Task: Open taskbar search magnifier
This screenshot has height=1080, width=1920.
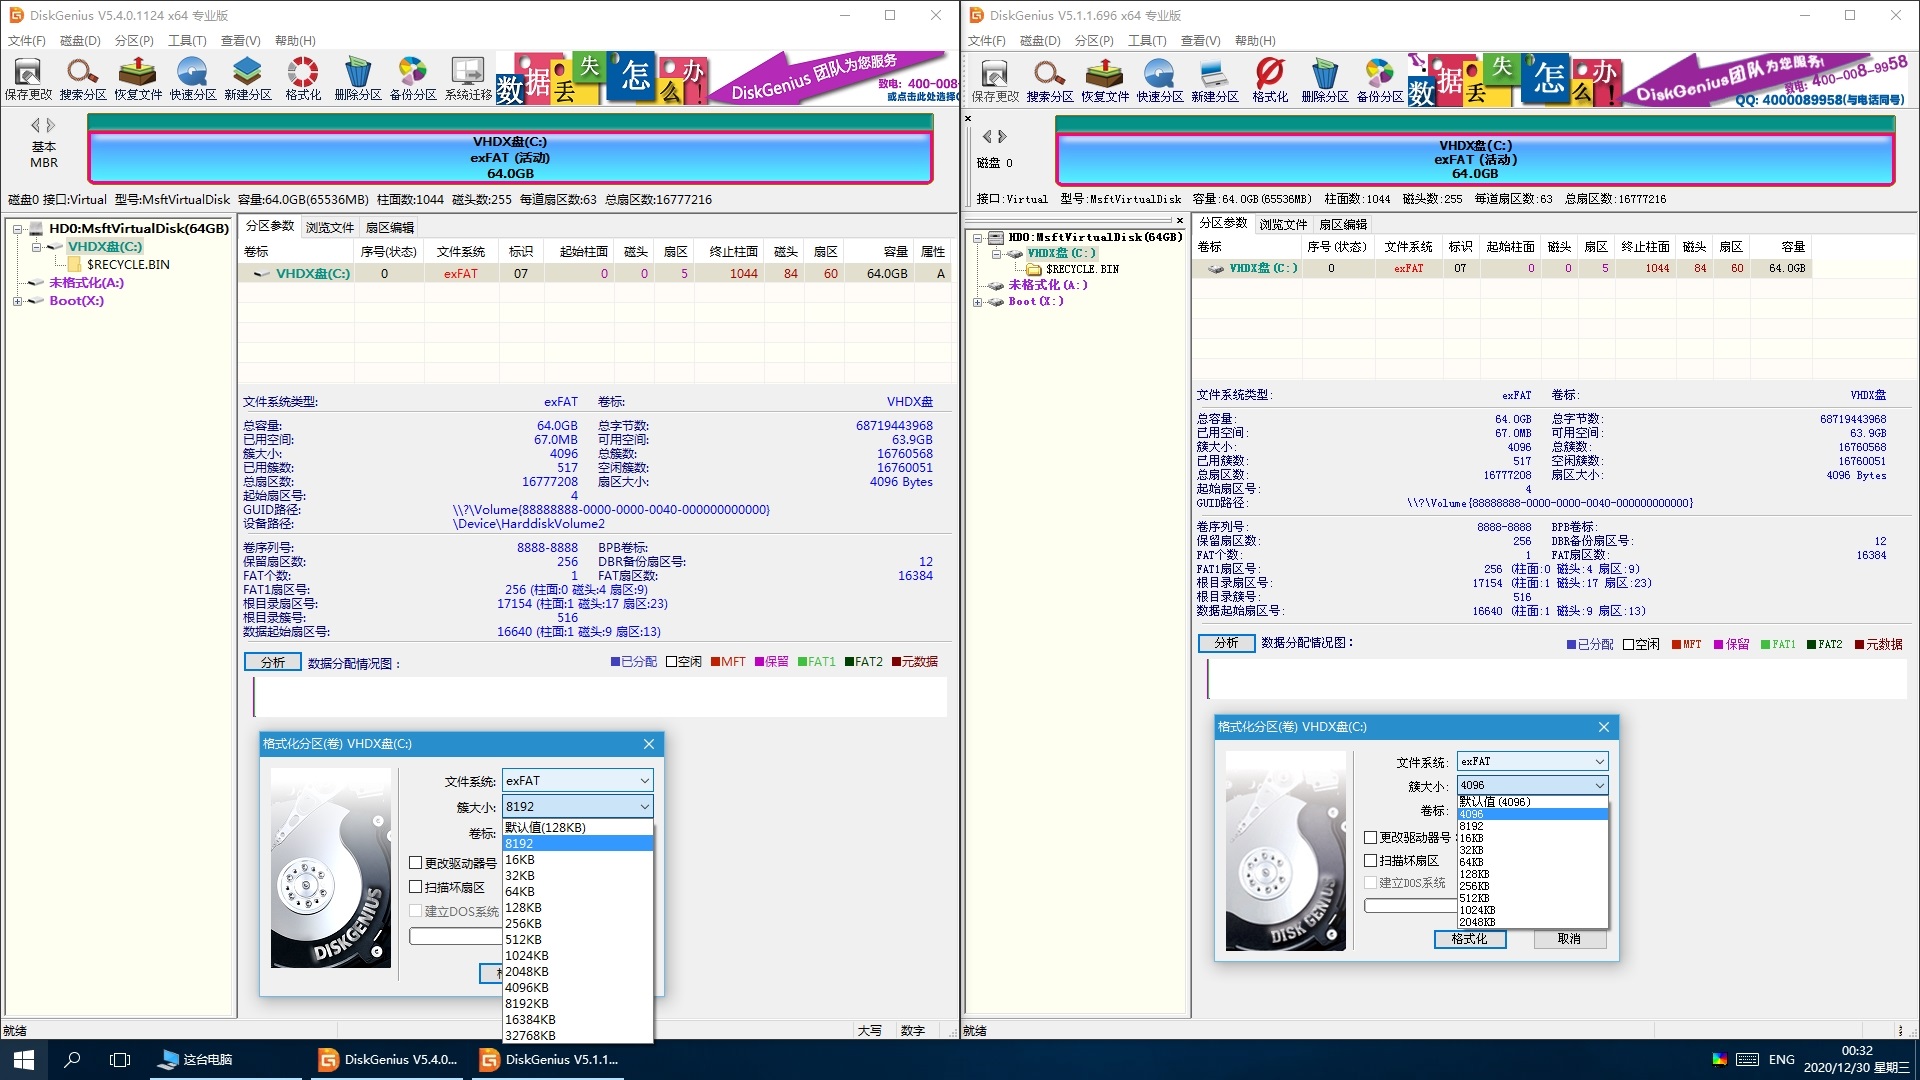Action: (x=72, y=1059)
